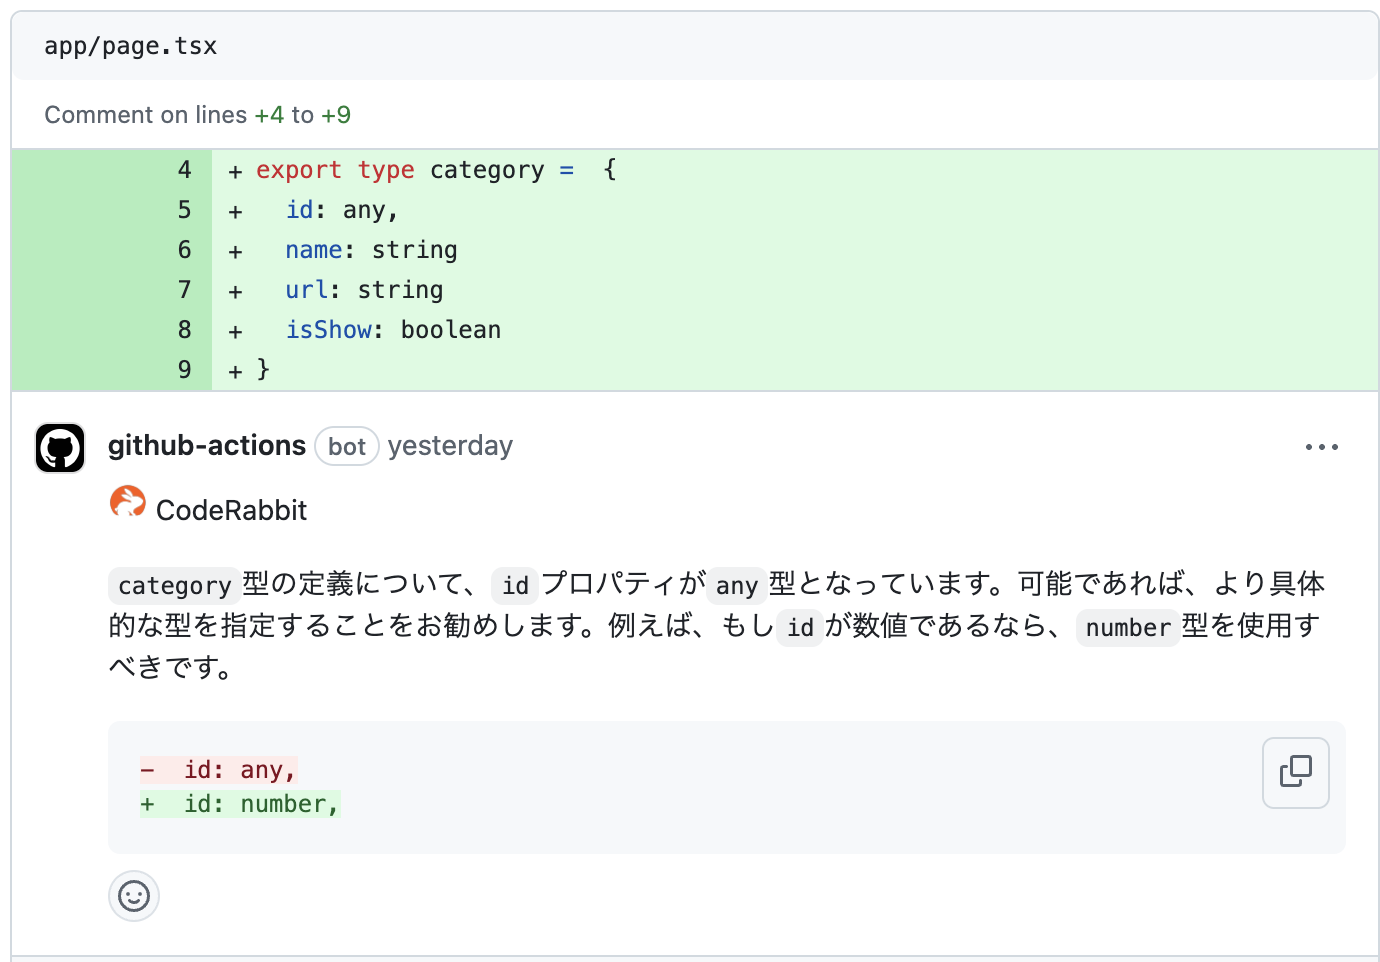Select diff line number 4
The image size is (1380, 962).
[x=184, y=170]
